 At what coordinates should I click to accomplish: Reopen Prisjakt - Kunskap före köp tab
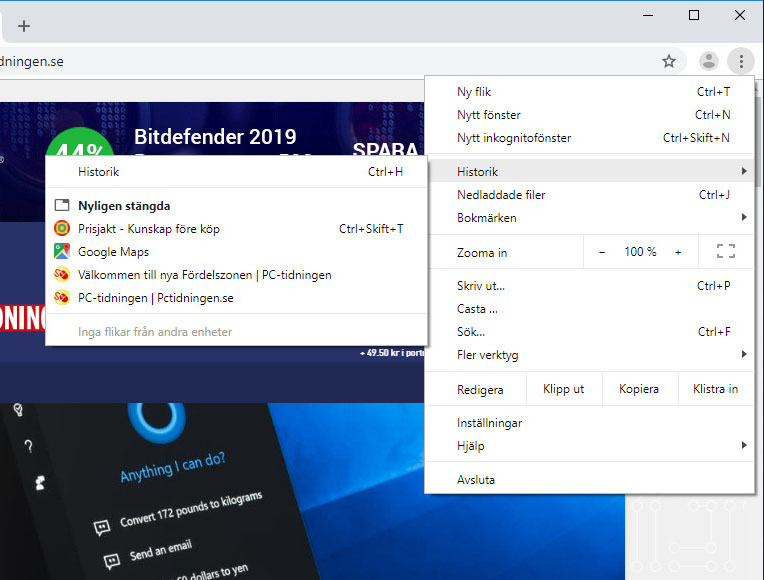coord(236,229)
